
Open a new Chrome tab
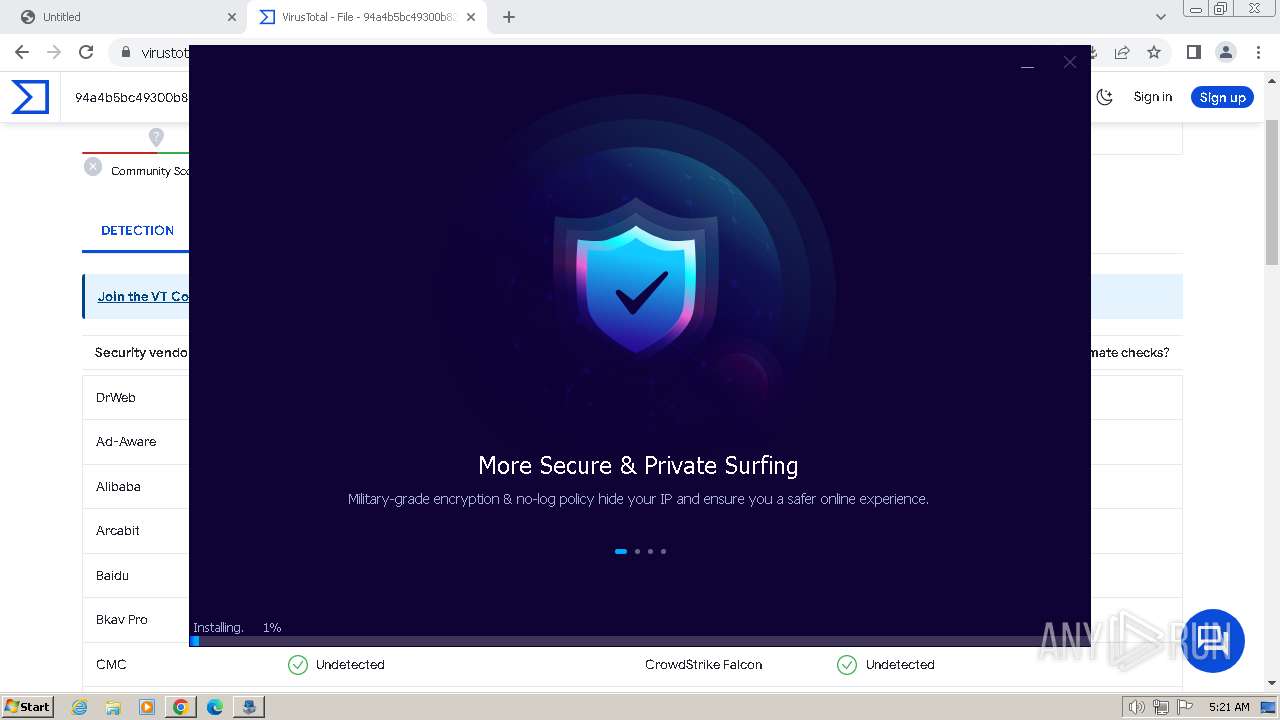[509, 17]
